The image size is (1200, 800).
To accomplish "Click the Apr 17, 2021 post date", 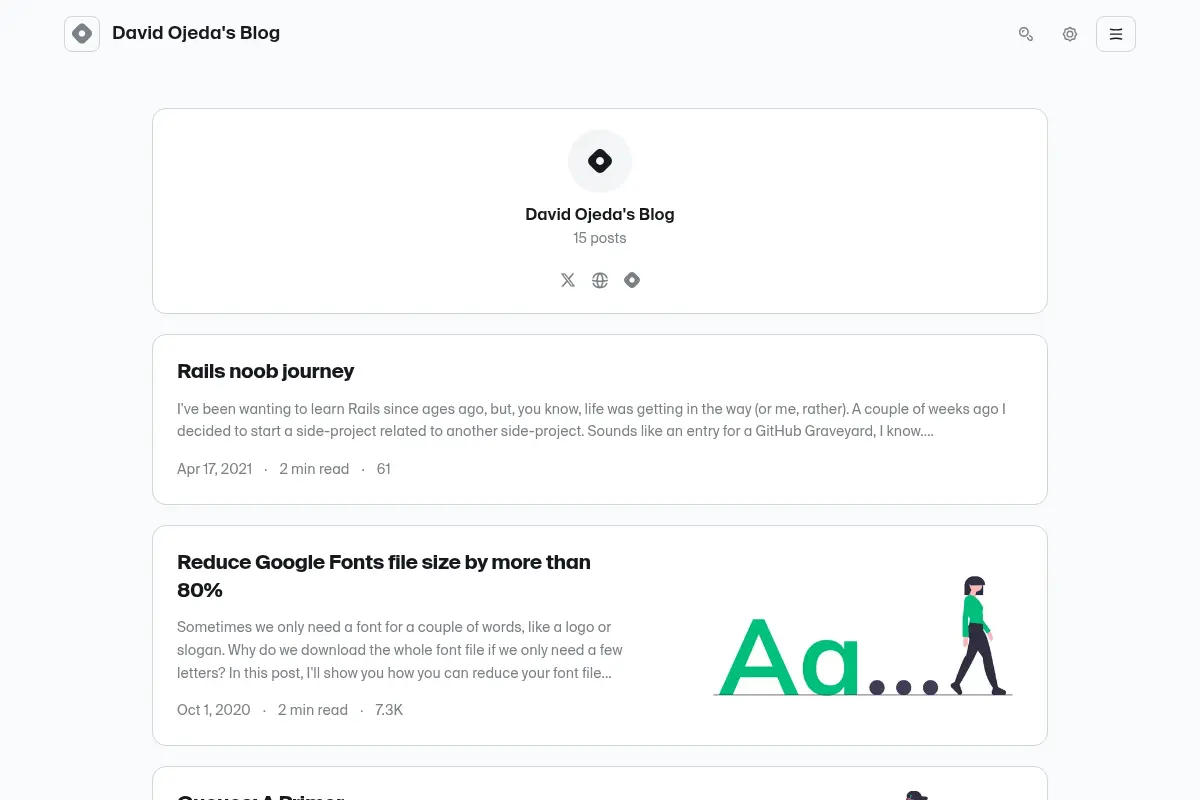I will pos(214,468).
